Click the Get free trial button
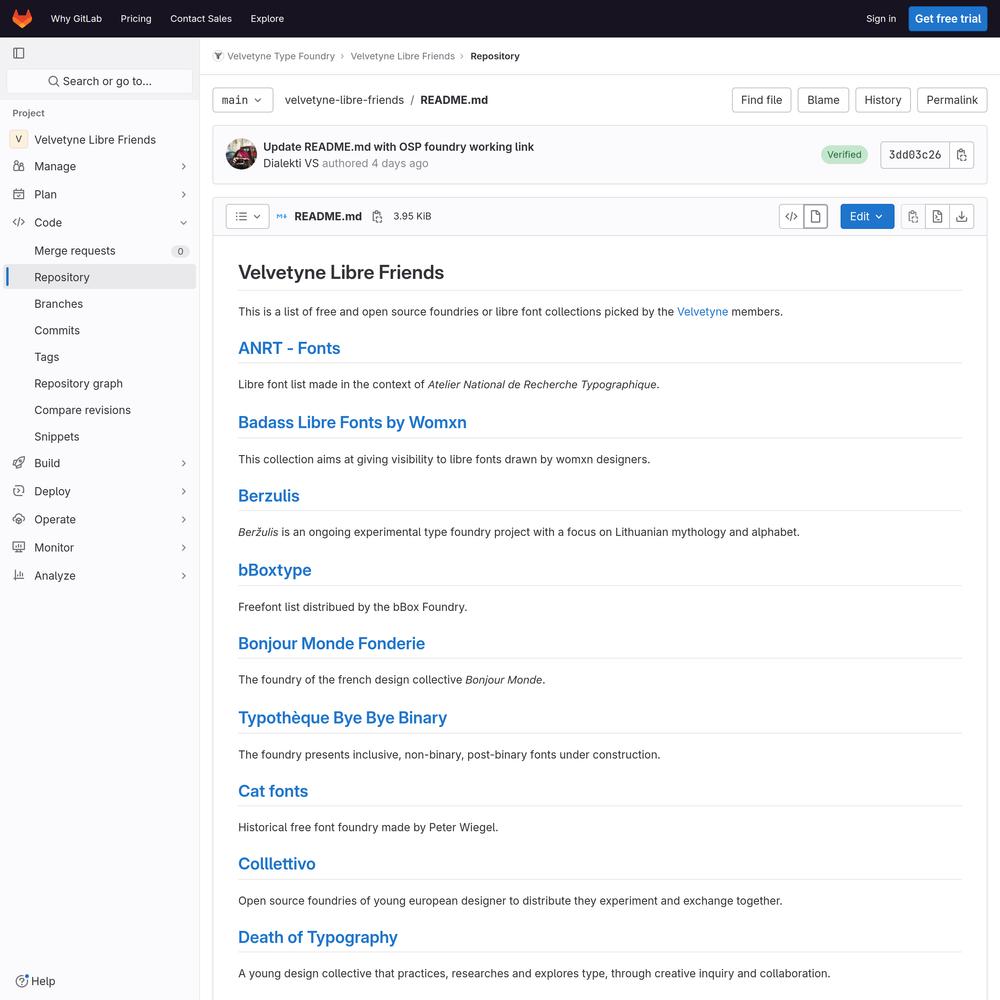This screenshot has height=1000, width=1000. tap(948, 18)
